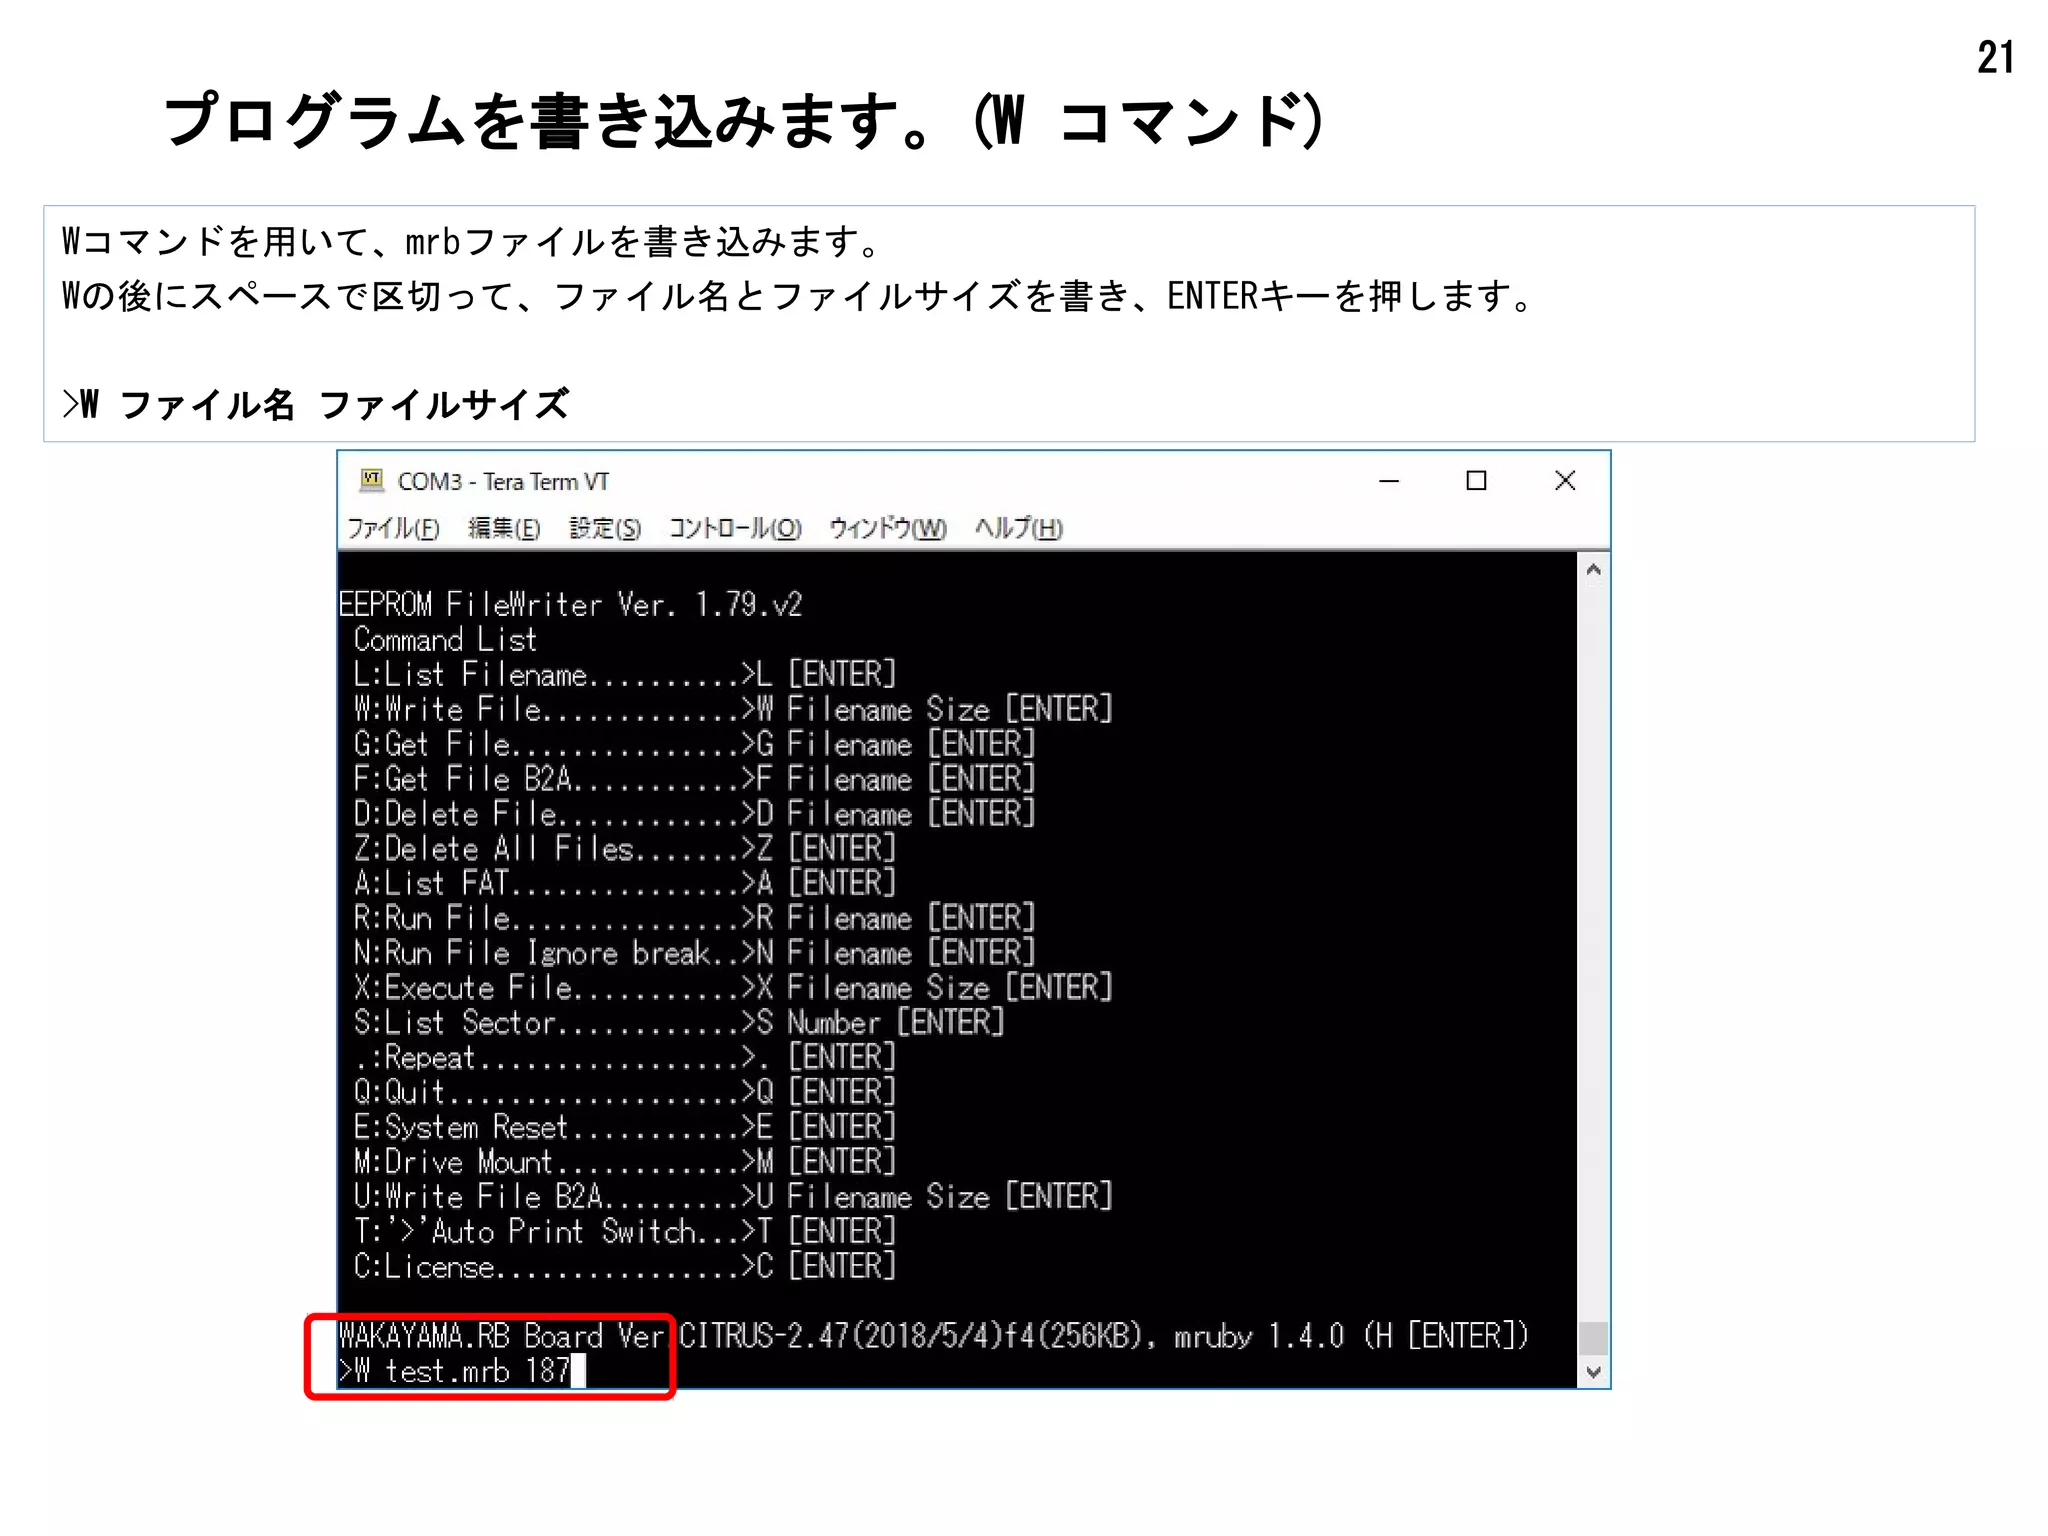
Task: Click the terminal scrollbar up arrow
Action: (1594, 570)
